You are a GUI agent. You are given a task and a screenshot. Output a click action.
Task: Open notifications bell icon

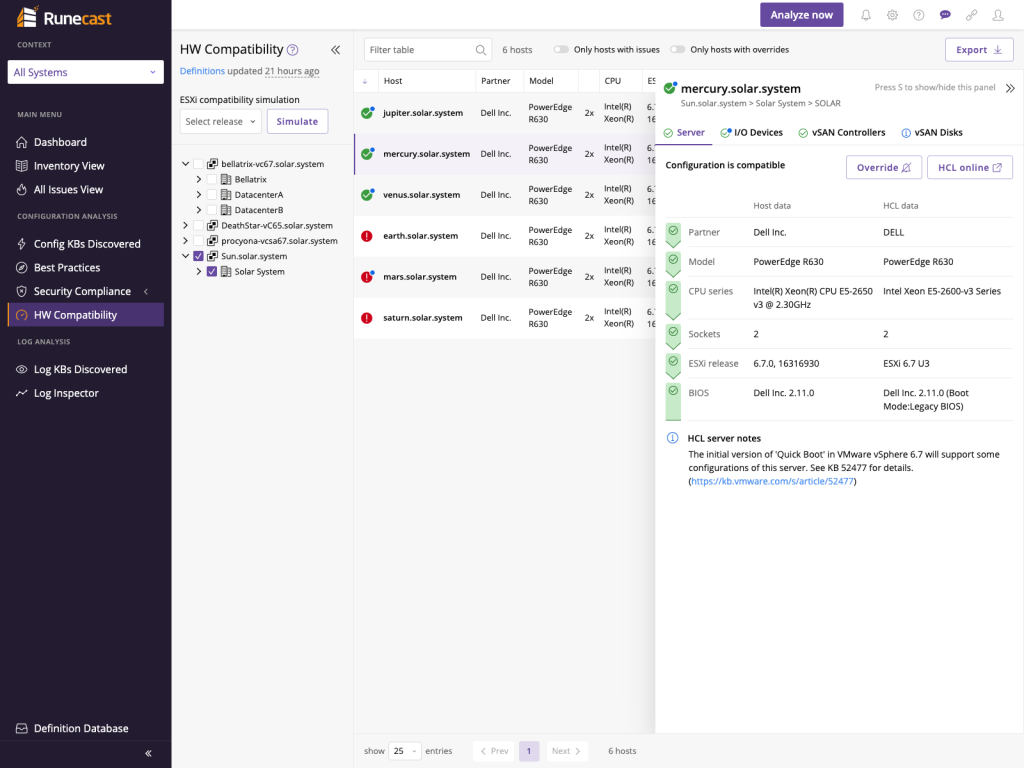(866, 15)
